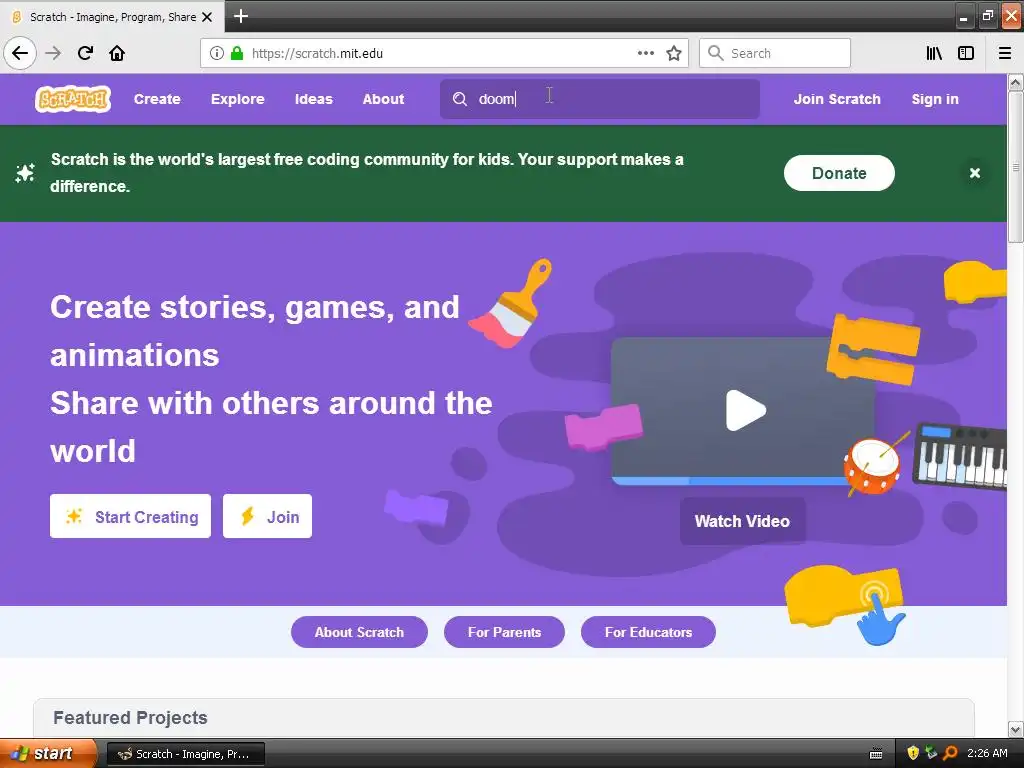1024x768 pixels.
Task: Dismiss the donation banner with the X
Action: pyautogui.click(x=975, y=173)
